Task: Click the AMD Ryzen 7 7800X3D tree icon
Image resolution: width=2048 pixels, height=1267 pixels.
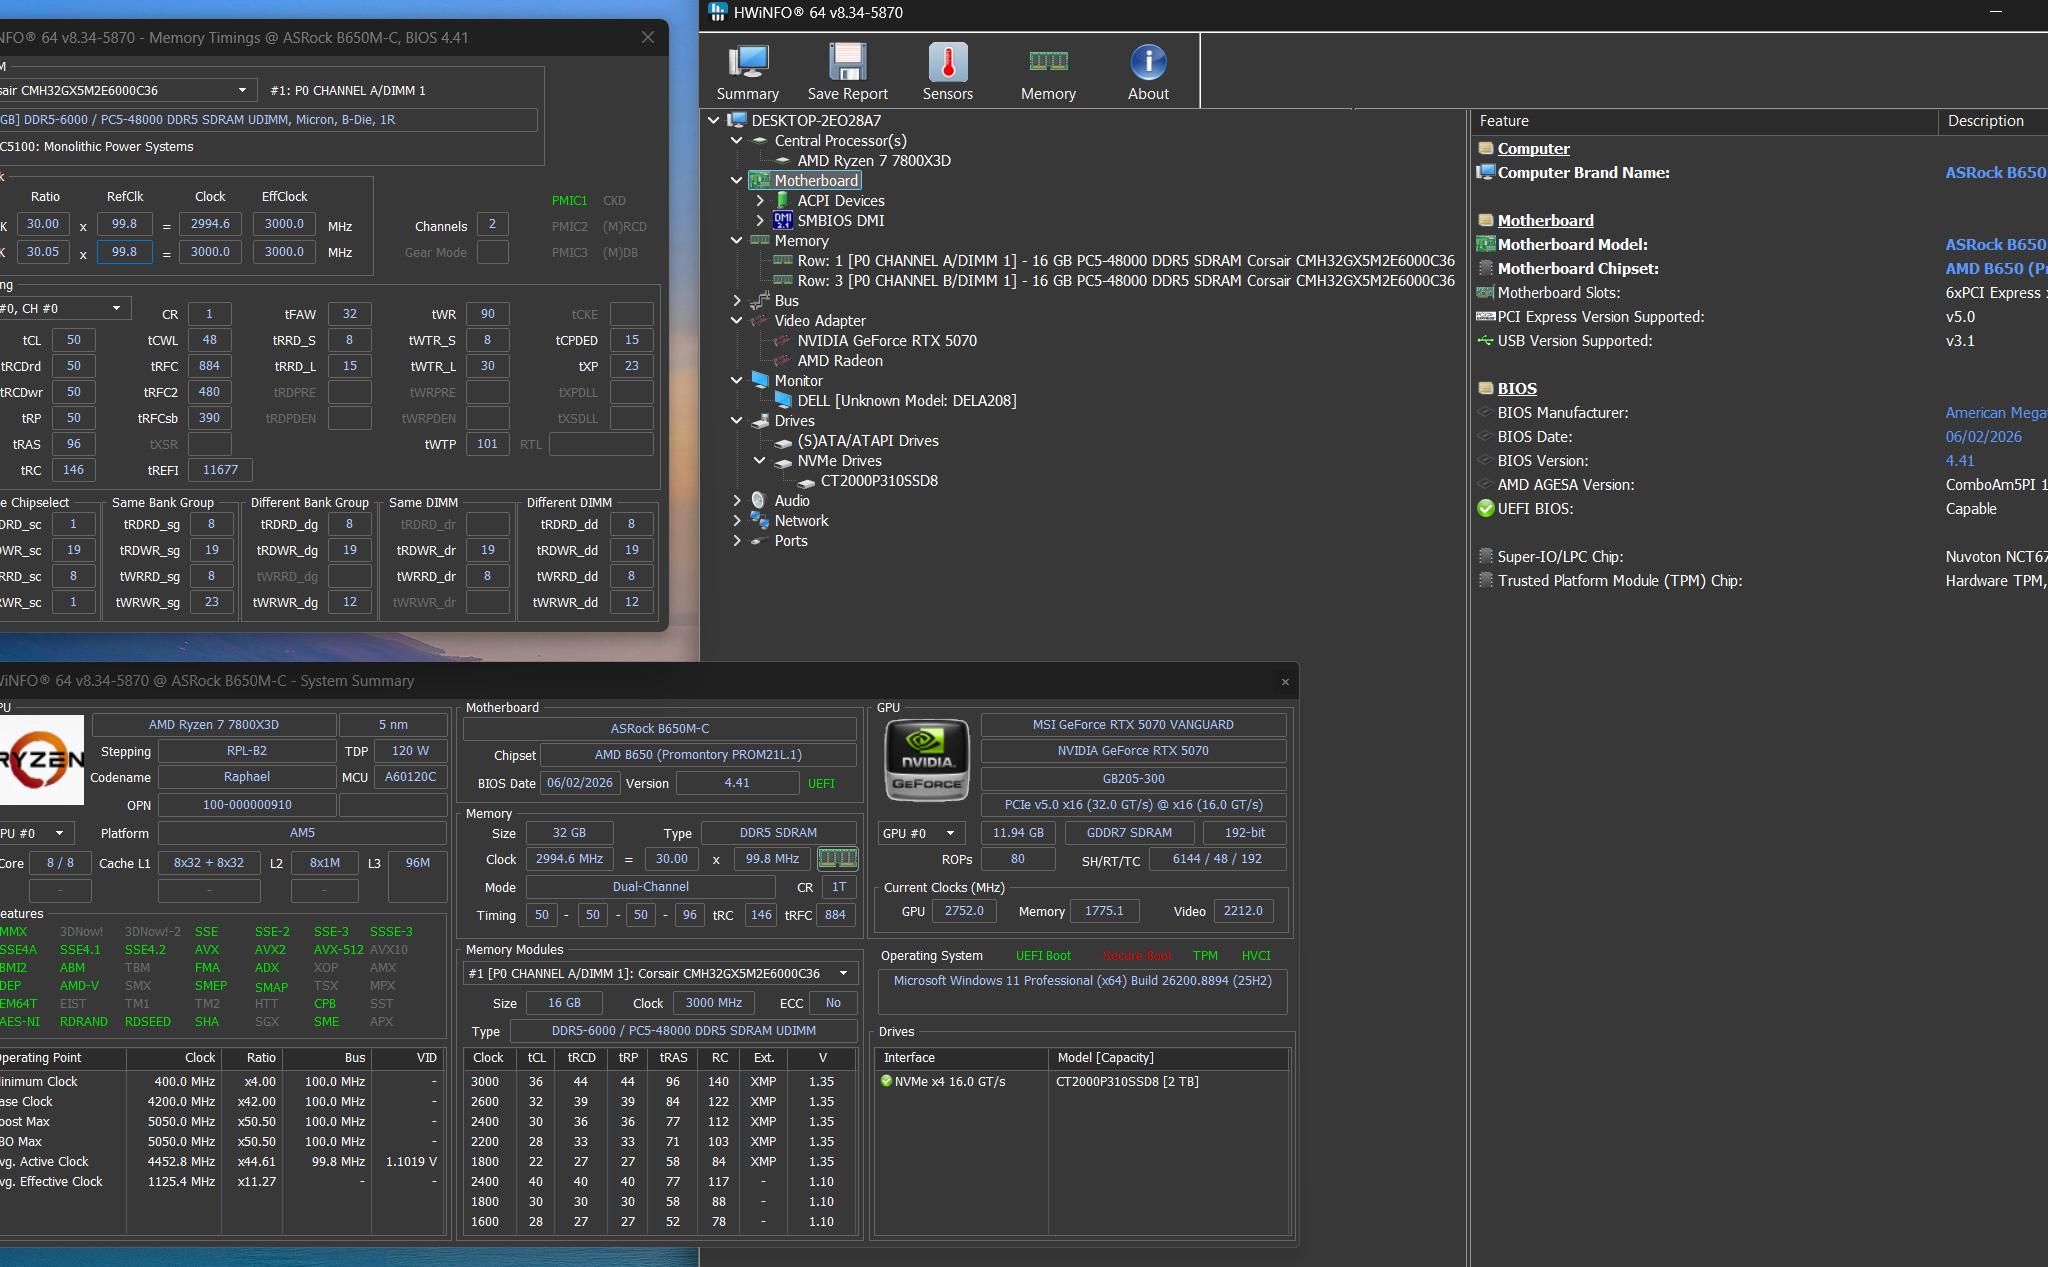Action: (783, 161)
